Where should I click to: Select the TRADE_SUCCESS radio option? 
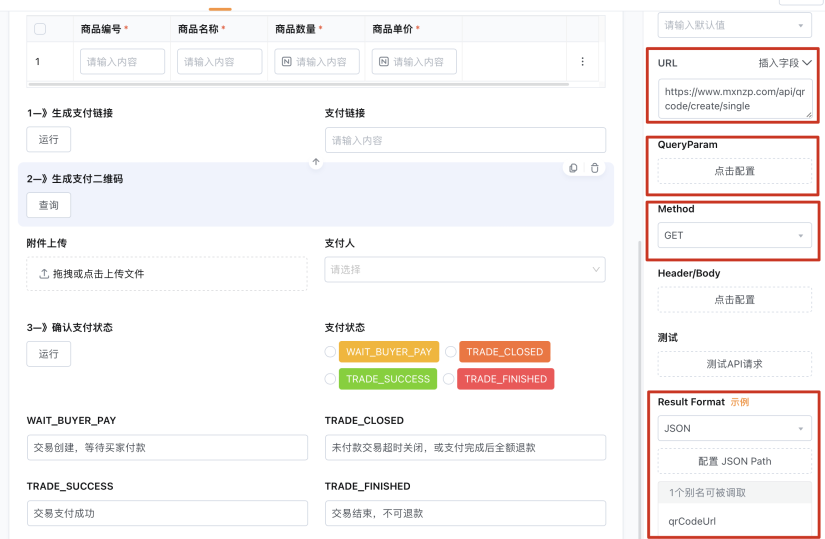[x=330, y=379]
